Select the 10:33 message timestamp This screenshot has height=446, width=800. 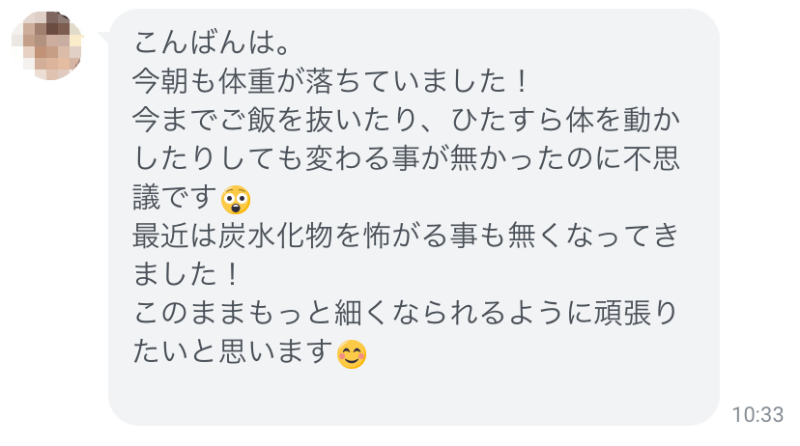[757, 414]
